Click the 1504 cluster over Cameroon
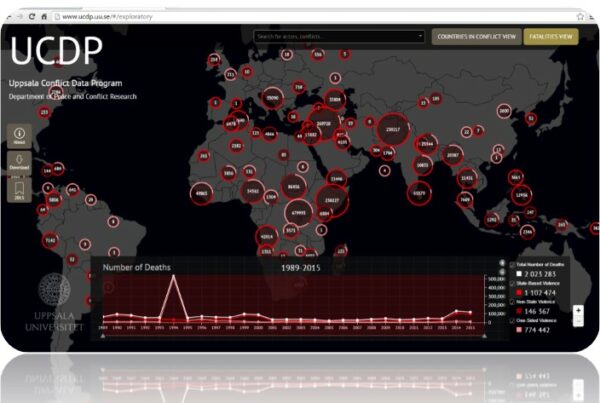600x403 pixels. pyautogui.click(x=271, y=197)
